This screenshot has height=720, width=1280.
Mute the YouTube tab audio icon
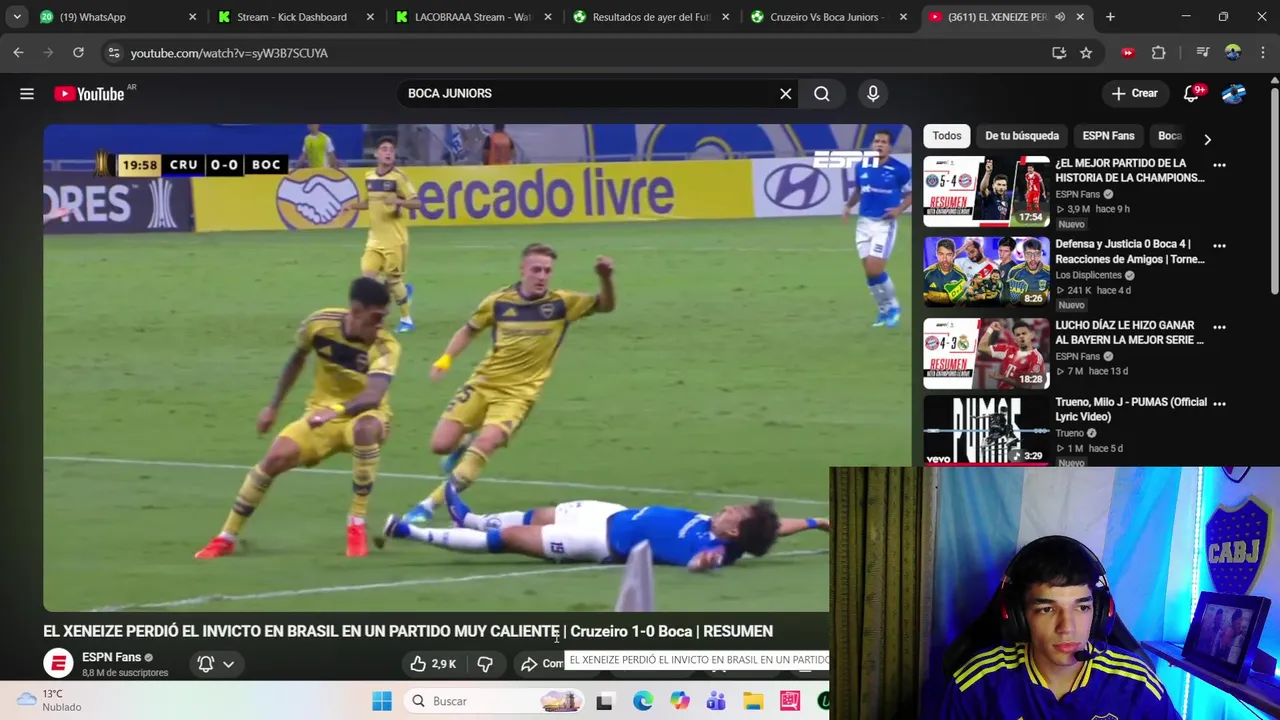click(1060, 17)
